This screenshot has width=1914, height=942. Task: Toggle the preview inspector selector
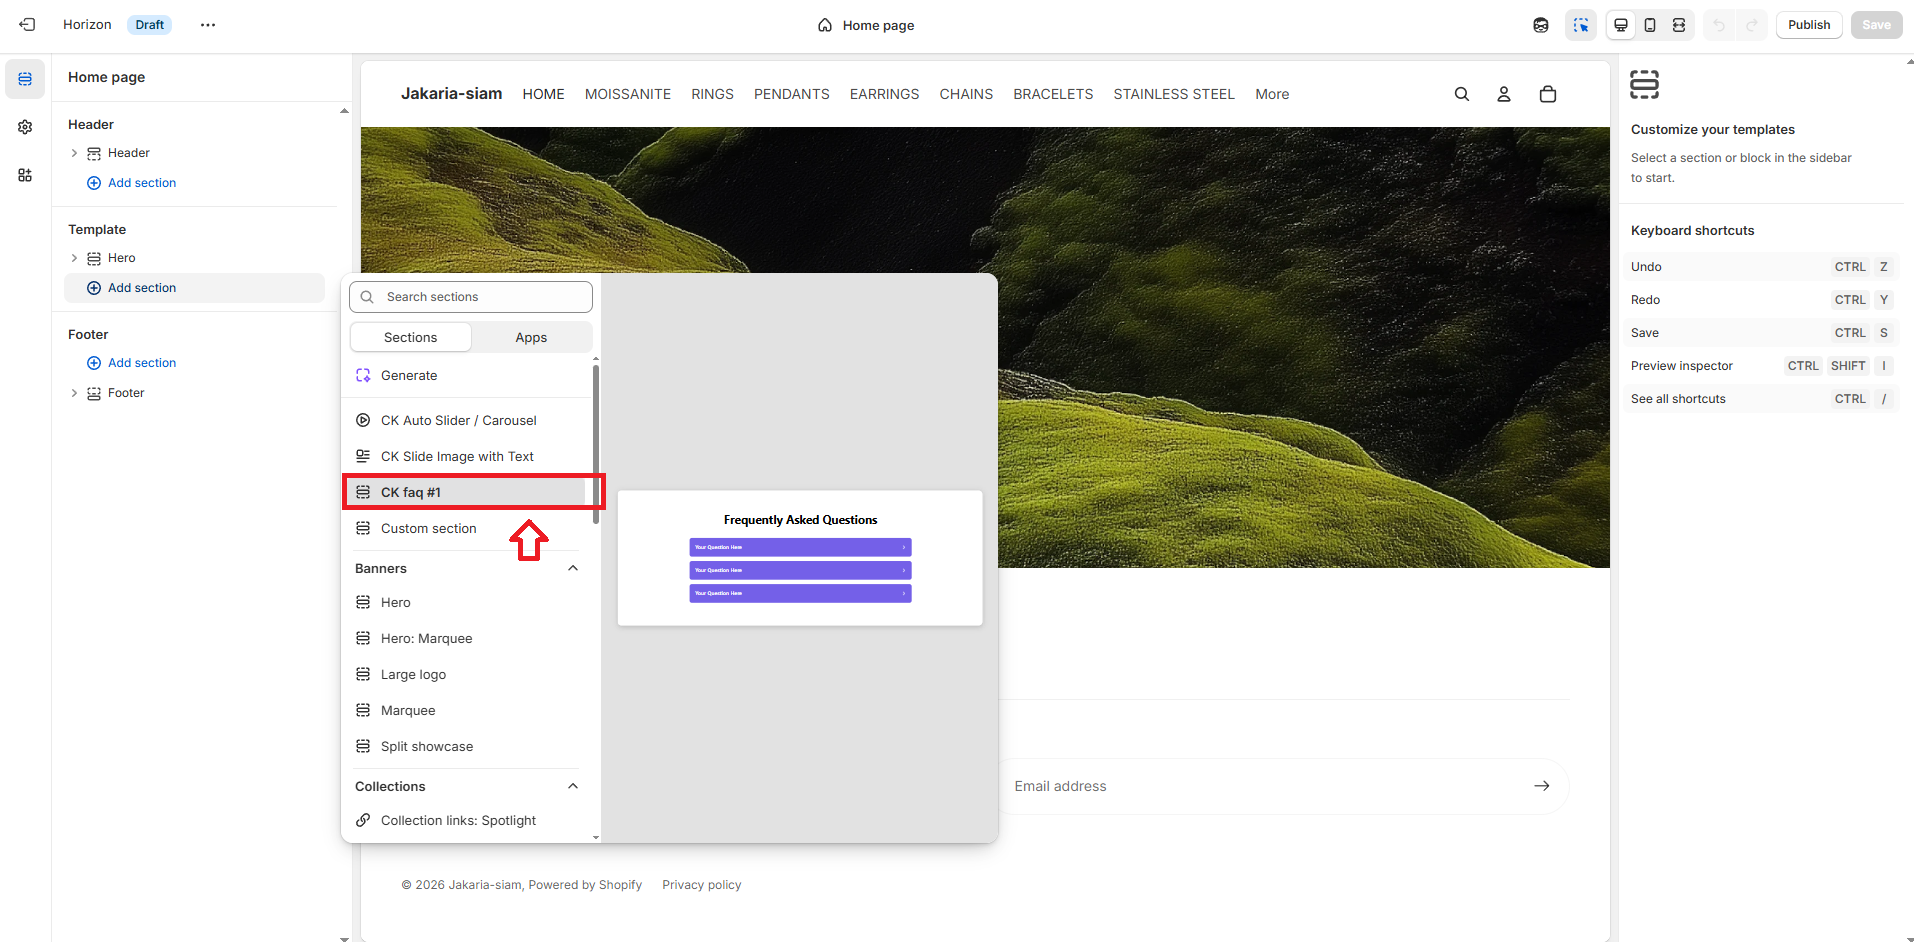pyautogui.click(x=1580, y=25)
